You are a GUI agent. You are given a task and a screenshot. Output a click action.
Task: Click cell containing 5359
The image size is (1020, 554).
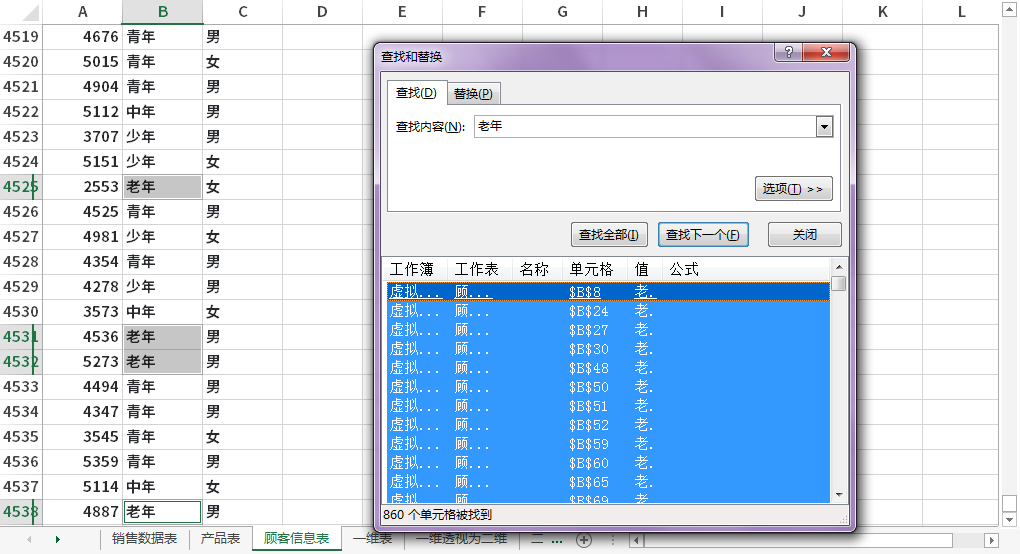tap(82, 462)
